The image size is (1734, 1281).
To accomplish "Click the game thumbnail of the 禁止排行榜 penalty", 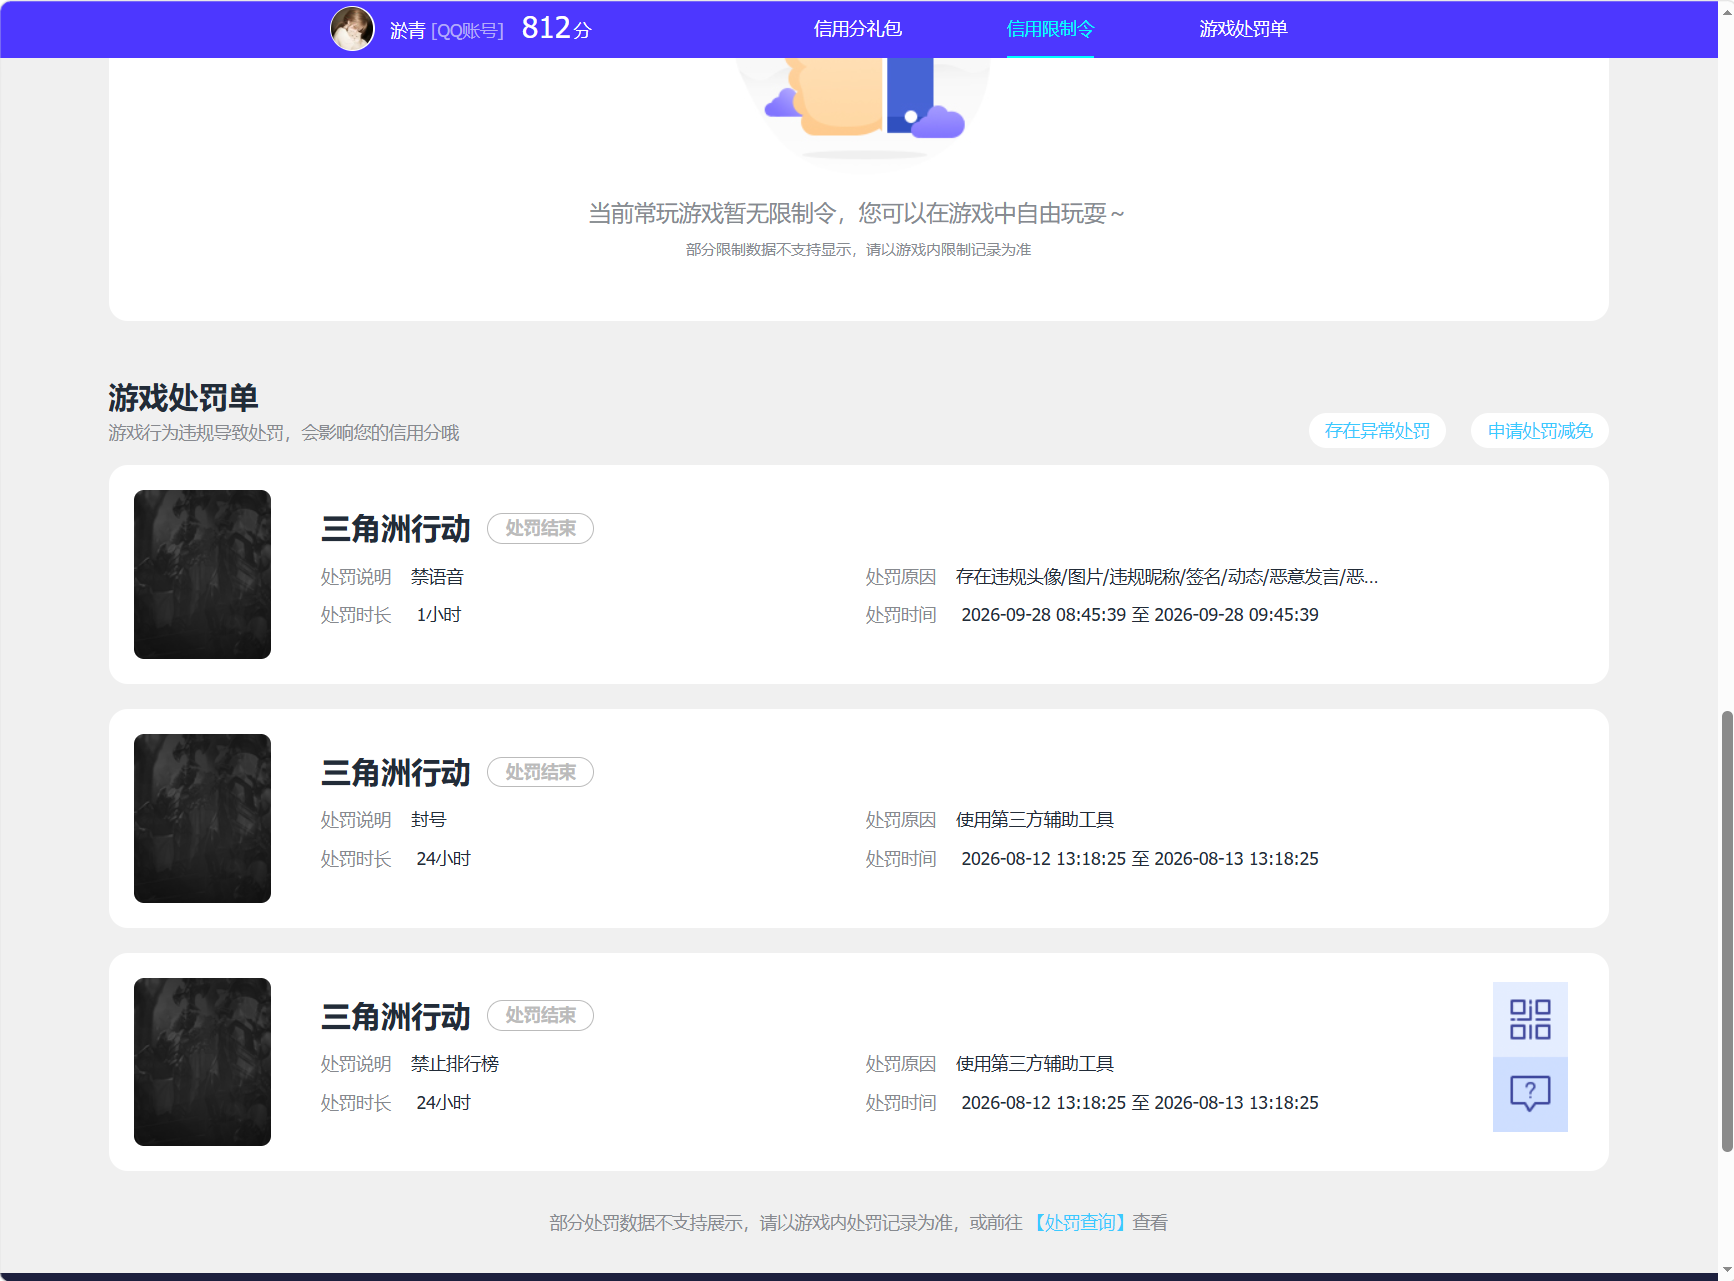I will pyautogui.click(x=202, y=1062).
